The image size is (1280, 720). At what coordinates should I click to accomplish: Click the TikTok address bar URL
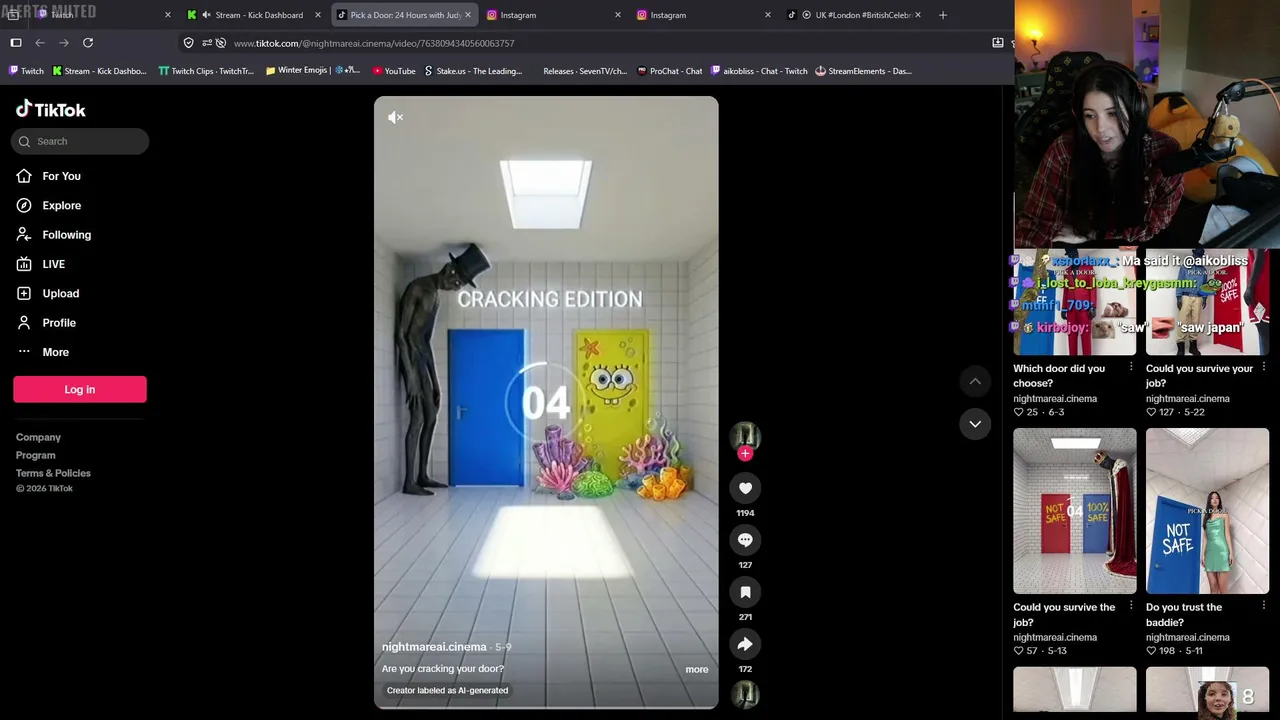tap(374, 43)
